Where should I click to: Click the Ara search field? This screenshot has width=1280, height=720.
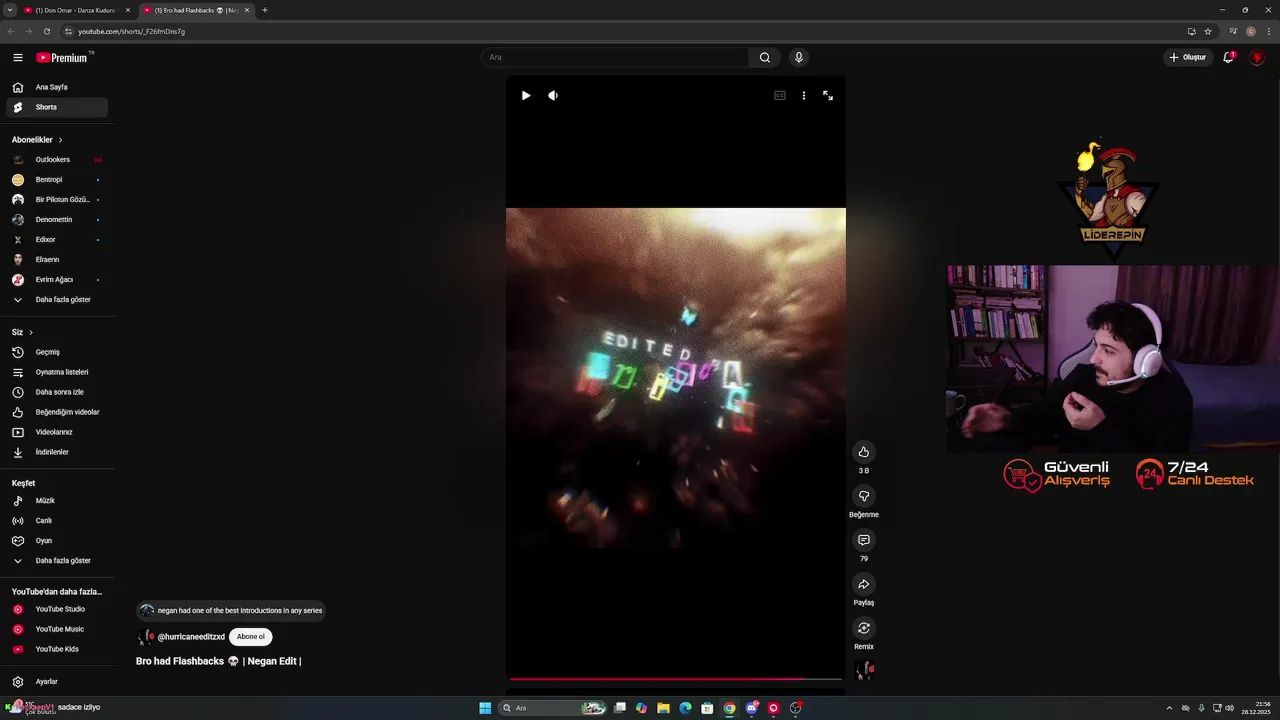point(615,57)
